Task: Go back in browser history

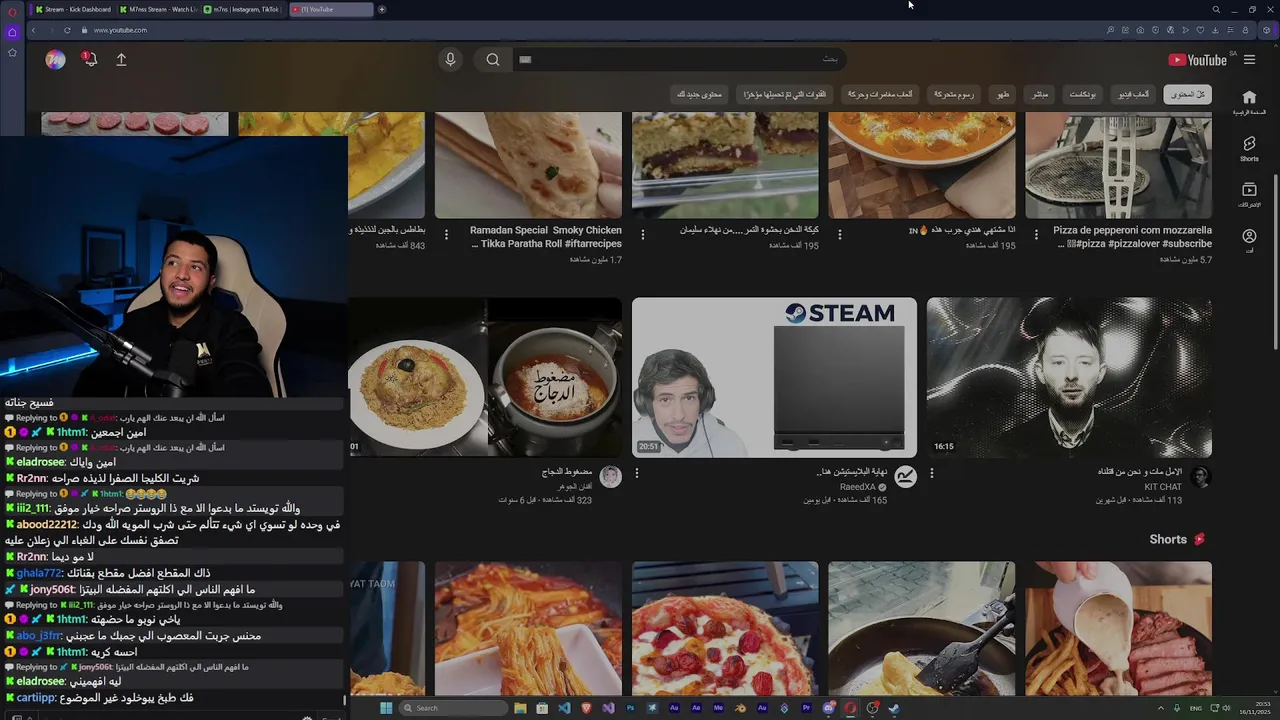Action: click(x=32, y=30)
